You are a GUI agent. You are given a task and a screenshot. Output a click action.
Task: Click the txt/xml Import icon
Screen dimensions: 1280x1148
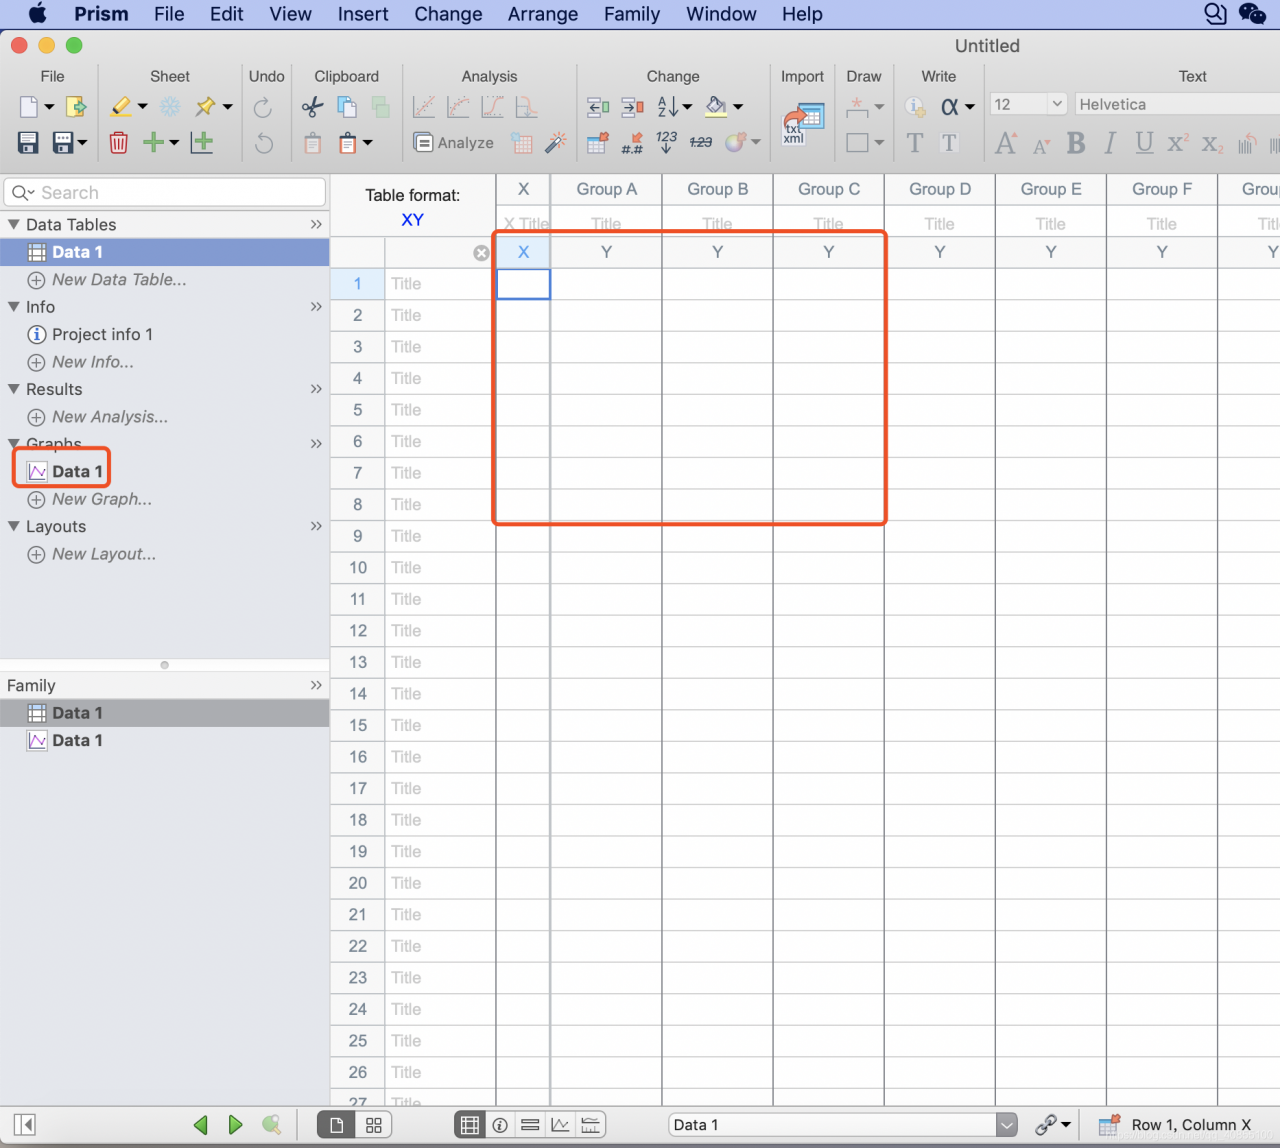pyautogui.click(x=803, y=125)
